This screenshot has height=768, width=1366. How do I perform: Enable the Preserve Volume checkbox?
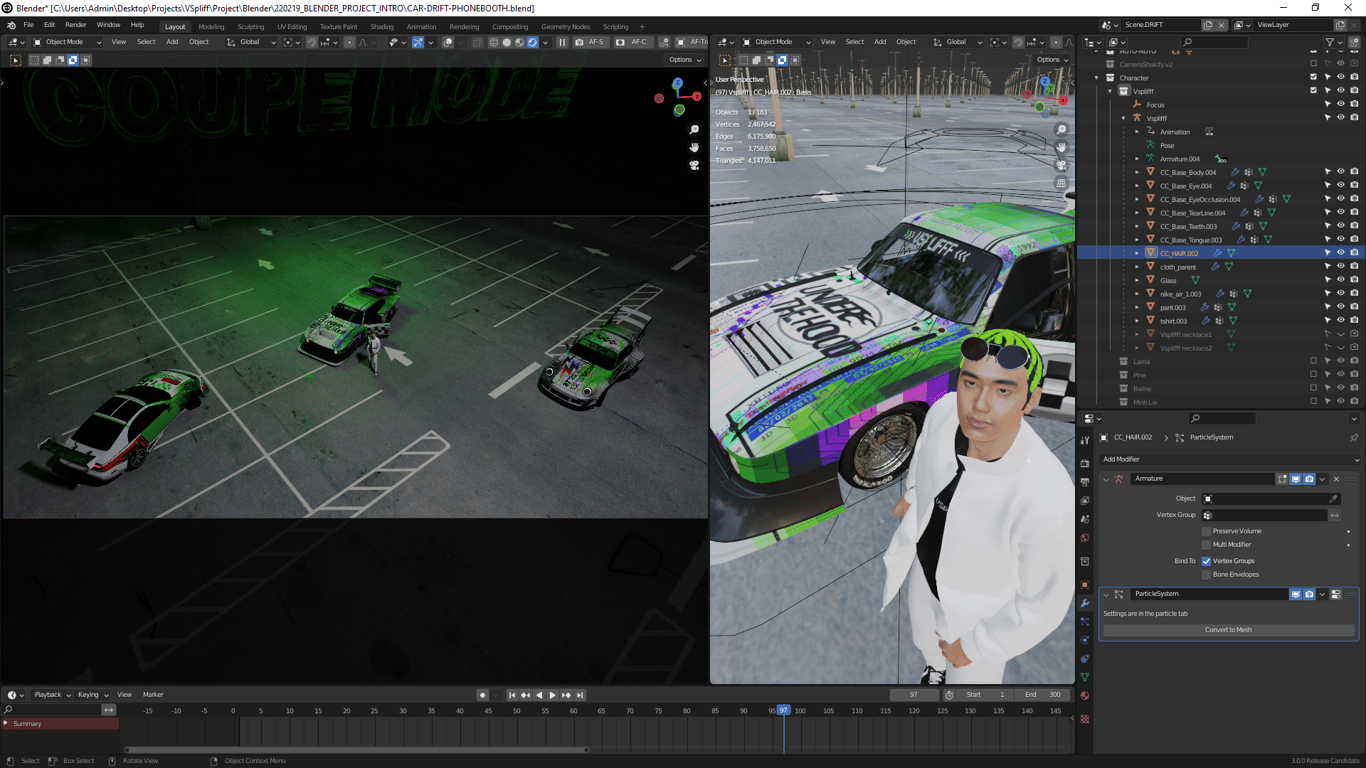coord(1206,531)
